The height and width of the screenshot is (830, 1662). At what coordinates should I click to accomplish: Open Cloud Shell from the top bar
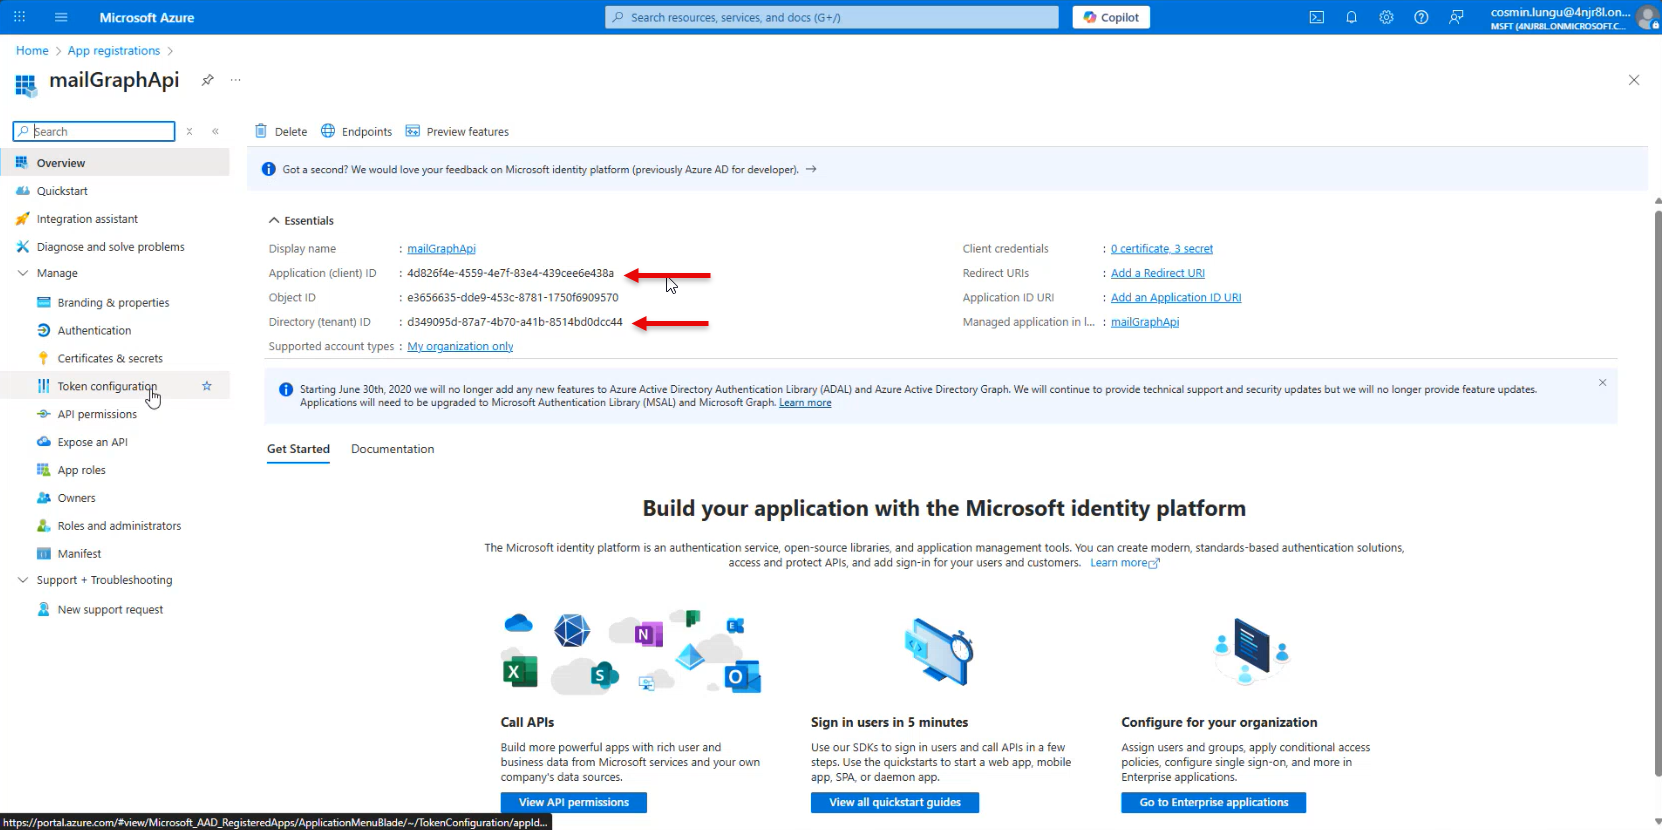pos(1316,17)
